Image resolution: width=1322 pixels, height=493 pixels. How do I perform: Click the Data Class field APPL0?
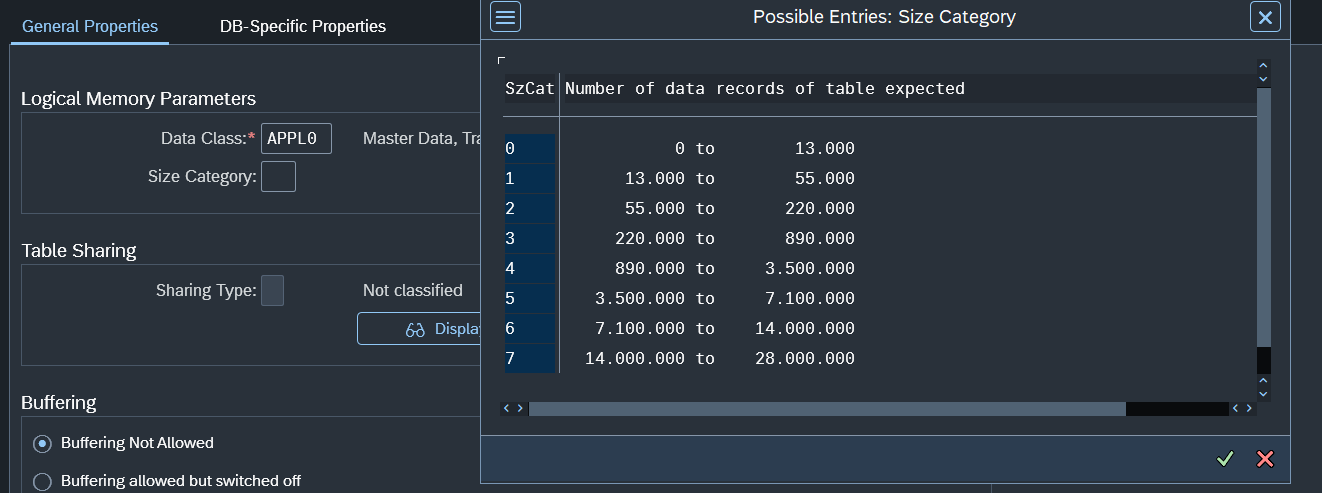(296, 139)
